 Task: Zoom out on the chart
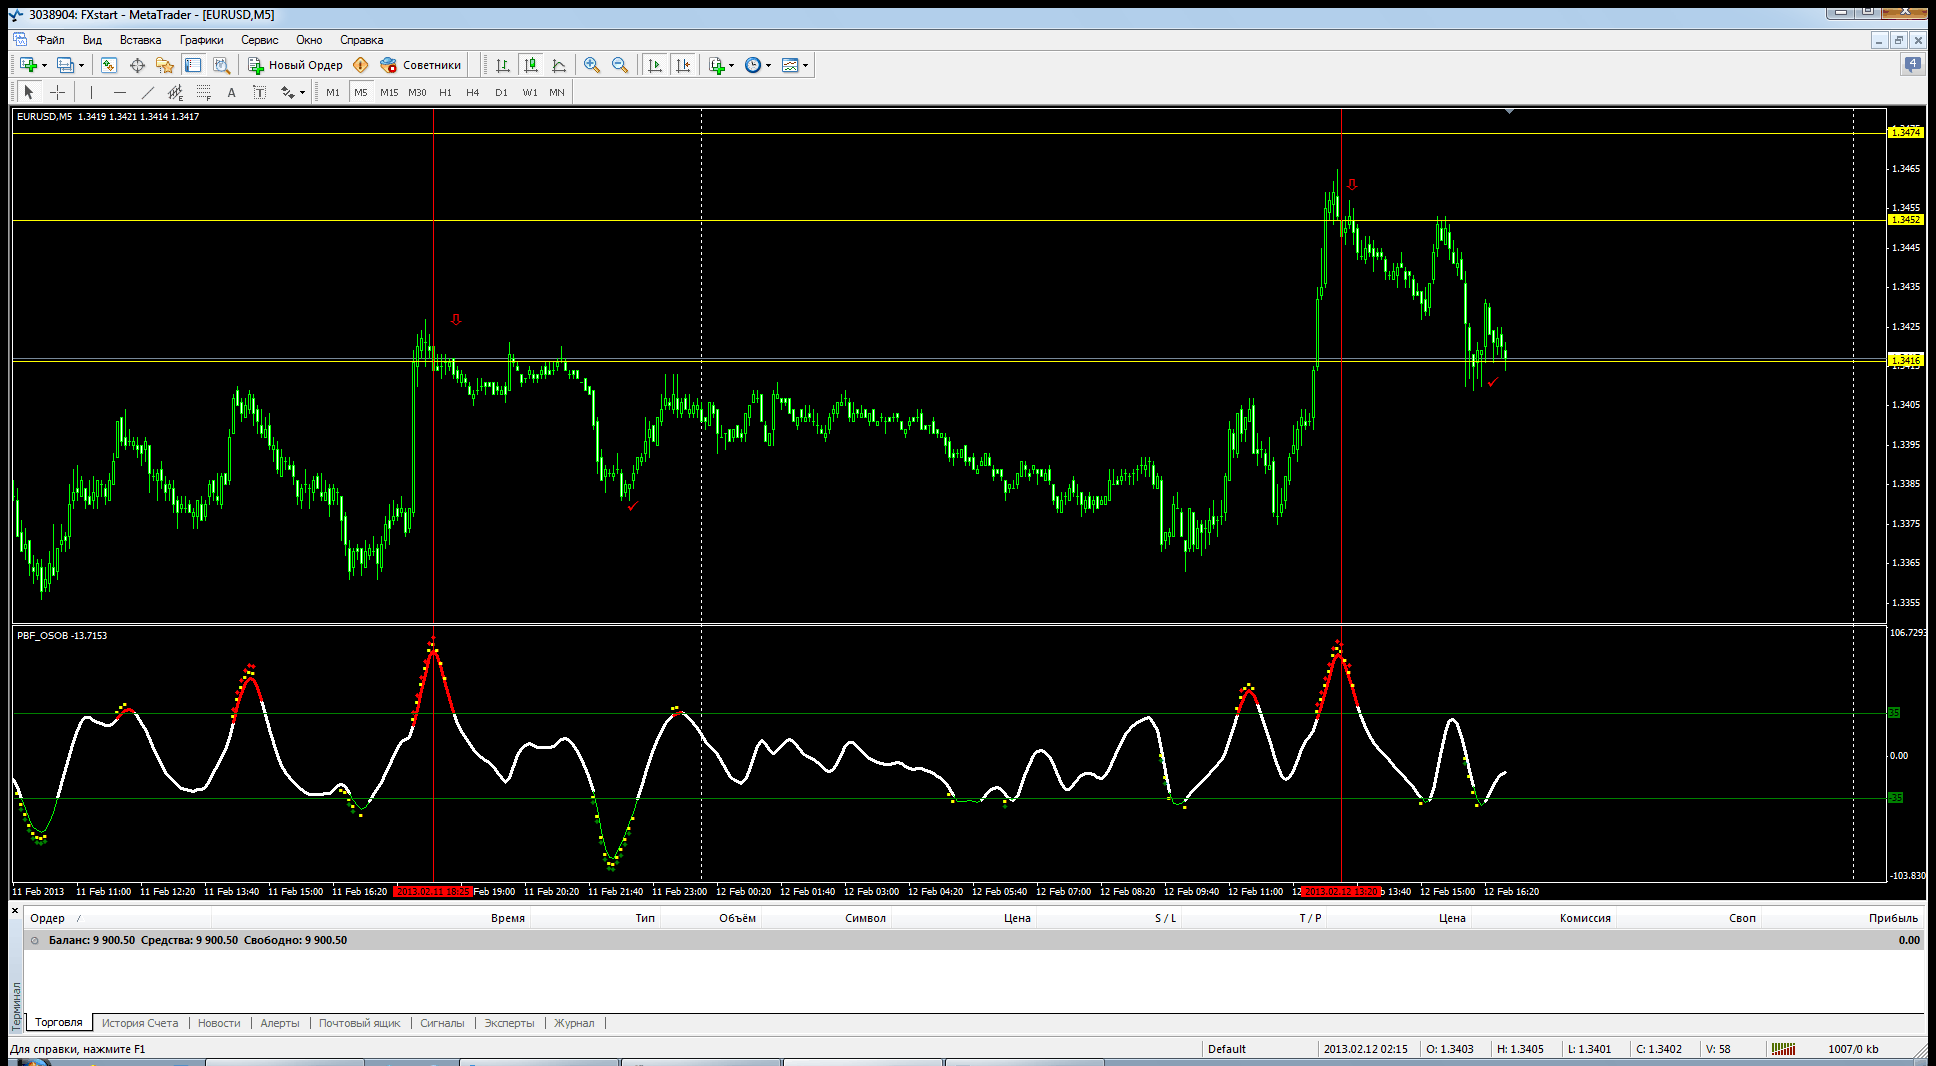coord(620,65)
